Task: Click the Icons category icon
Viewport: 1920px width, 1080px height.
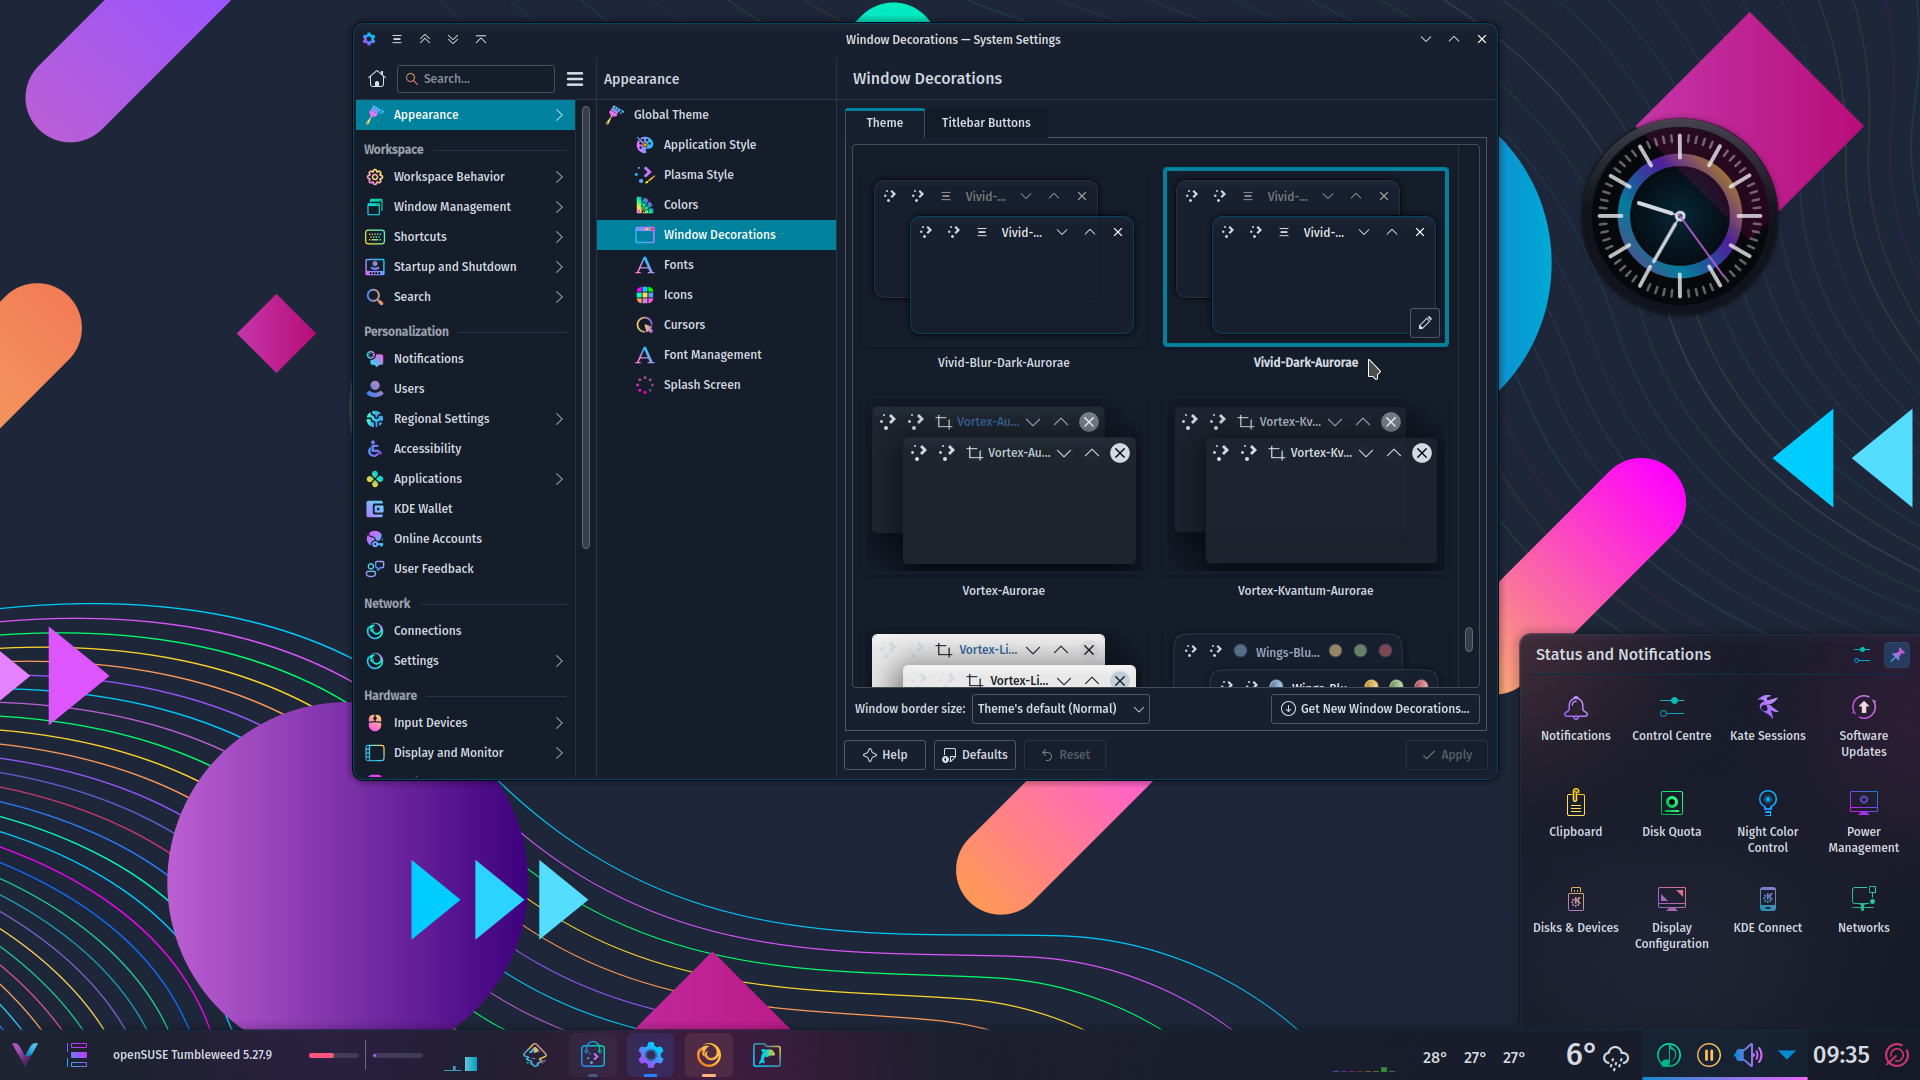Action: coord(645,295)
